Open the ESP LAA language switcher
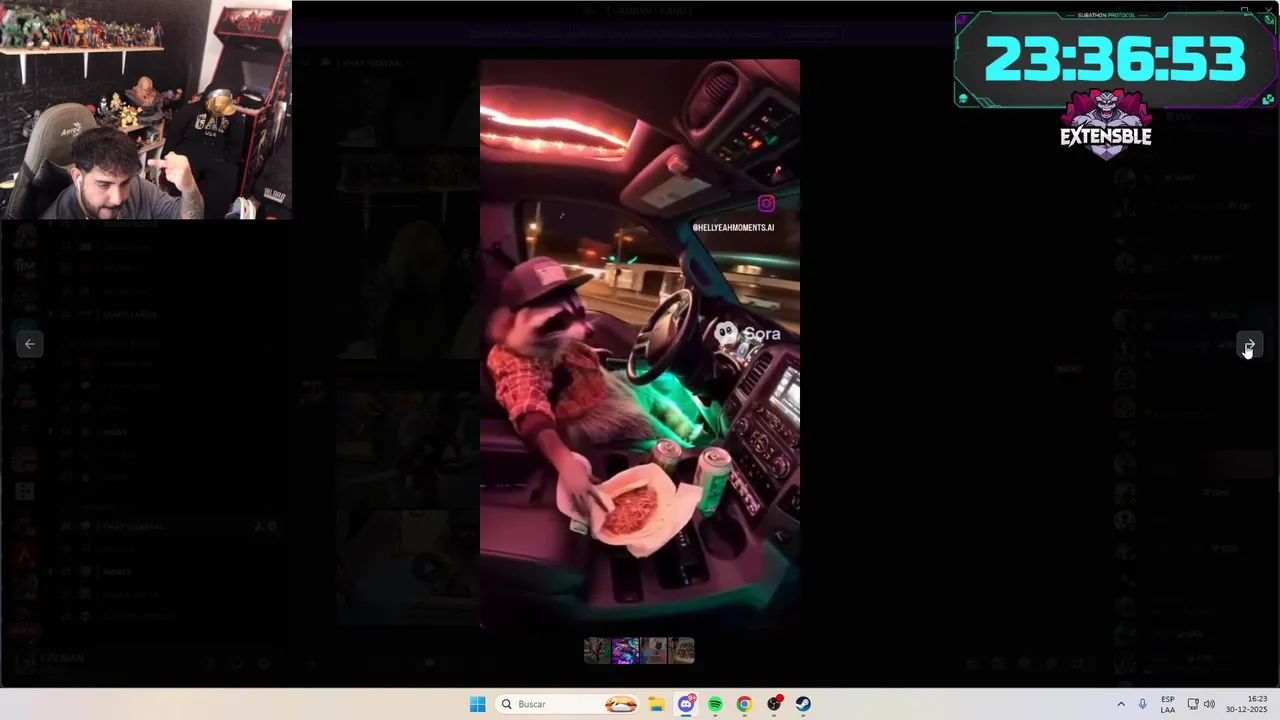This screenshot has height=720, width=1280. click(x=1168, y=704)
